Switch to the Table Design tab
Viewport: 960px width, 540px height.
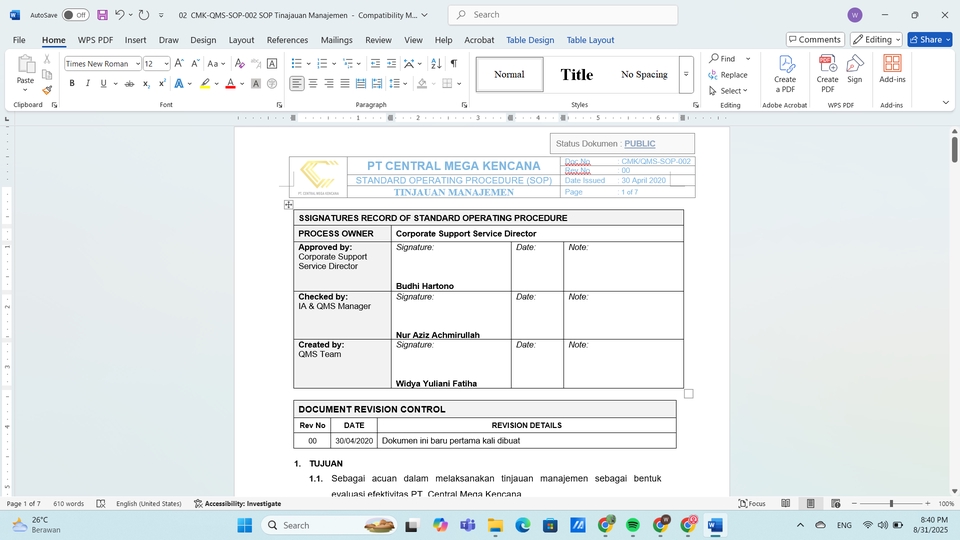pos(530,40)
